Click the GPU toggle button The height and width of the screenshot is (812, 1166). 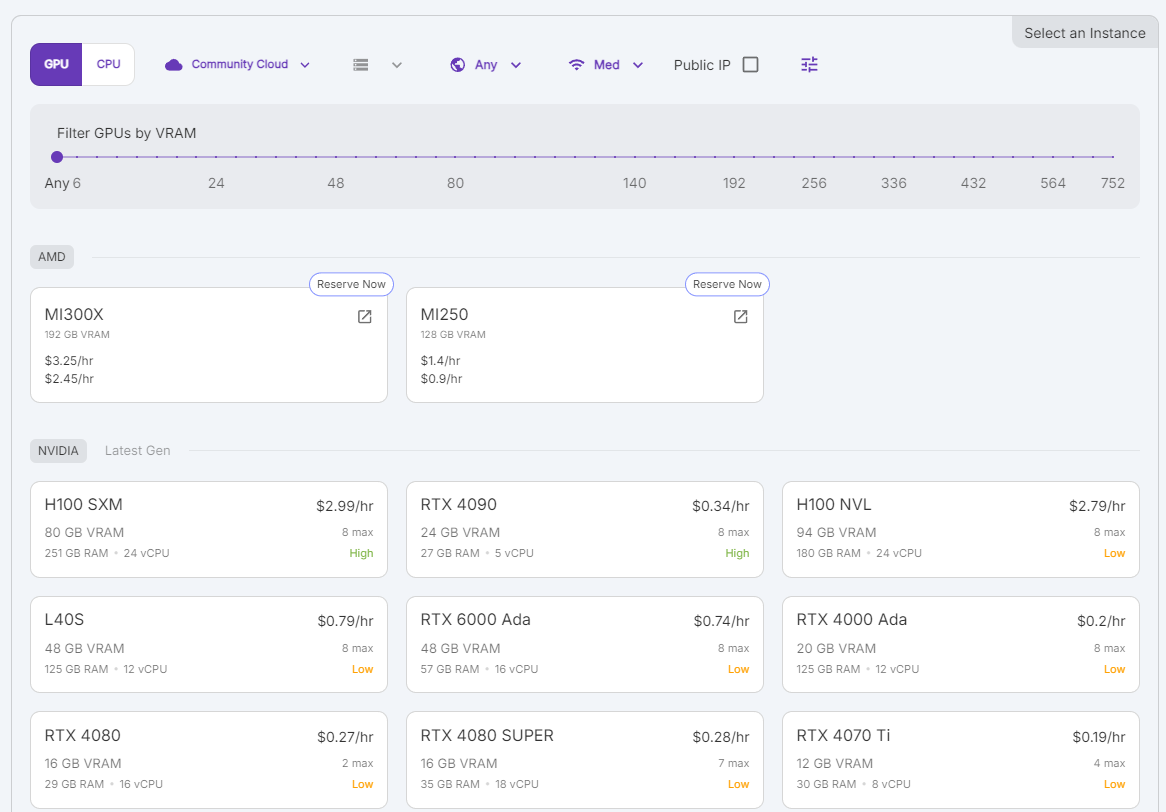coord(55,63)
